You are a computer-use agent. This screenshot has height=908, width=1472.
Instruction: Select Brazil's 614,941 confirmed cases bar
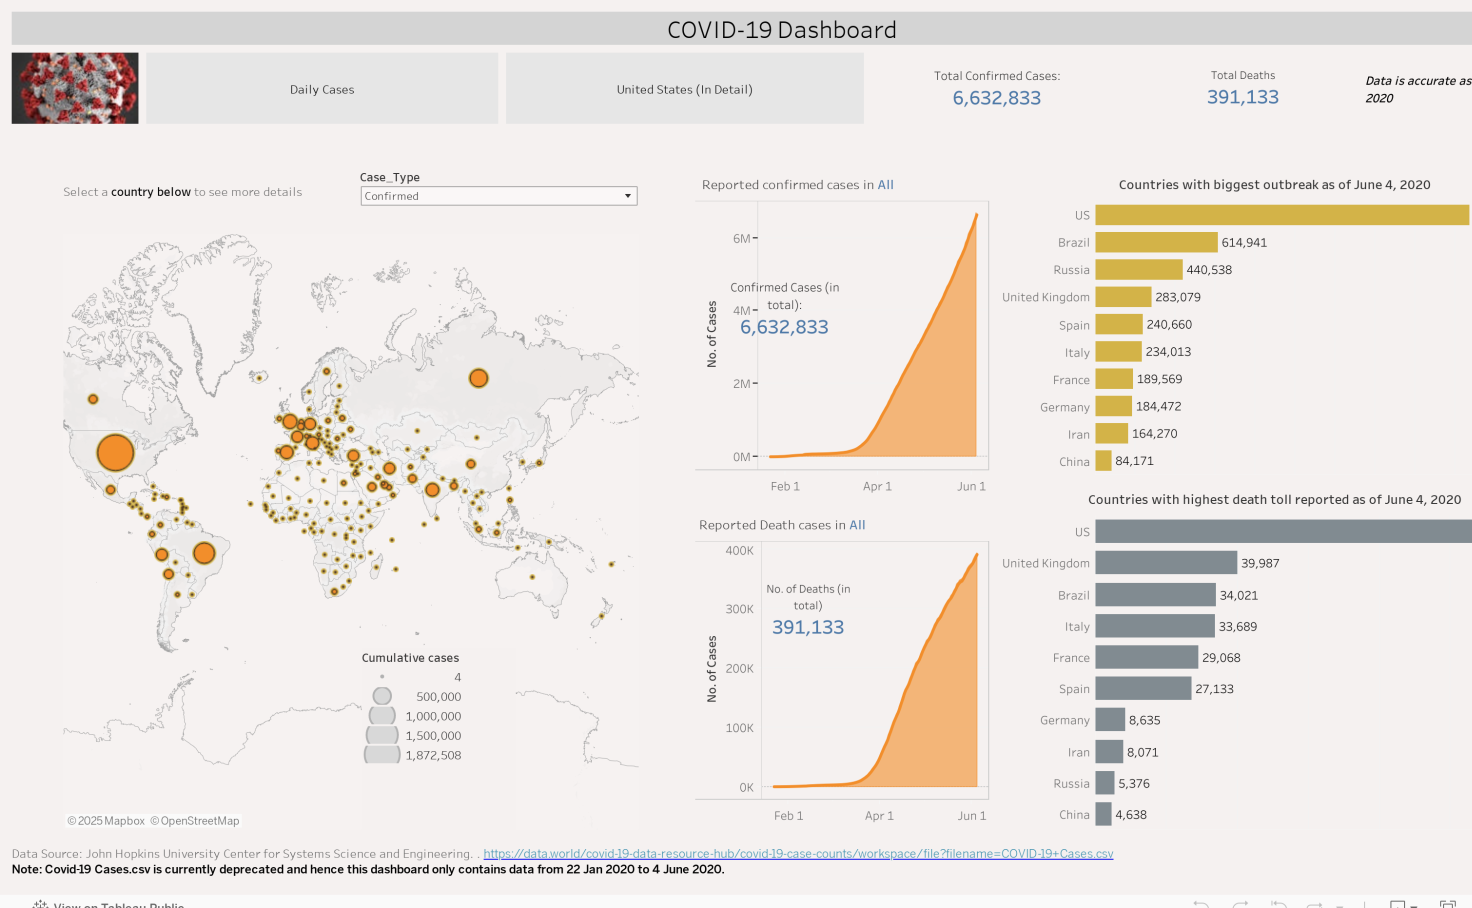pos(1157,242)
